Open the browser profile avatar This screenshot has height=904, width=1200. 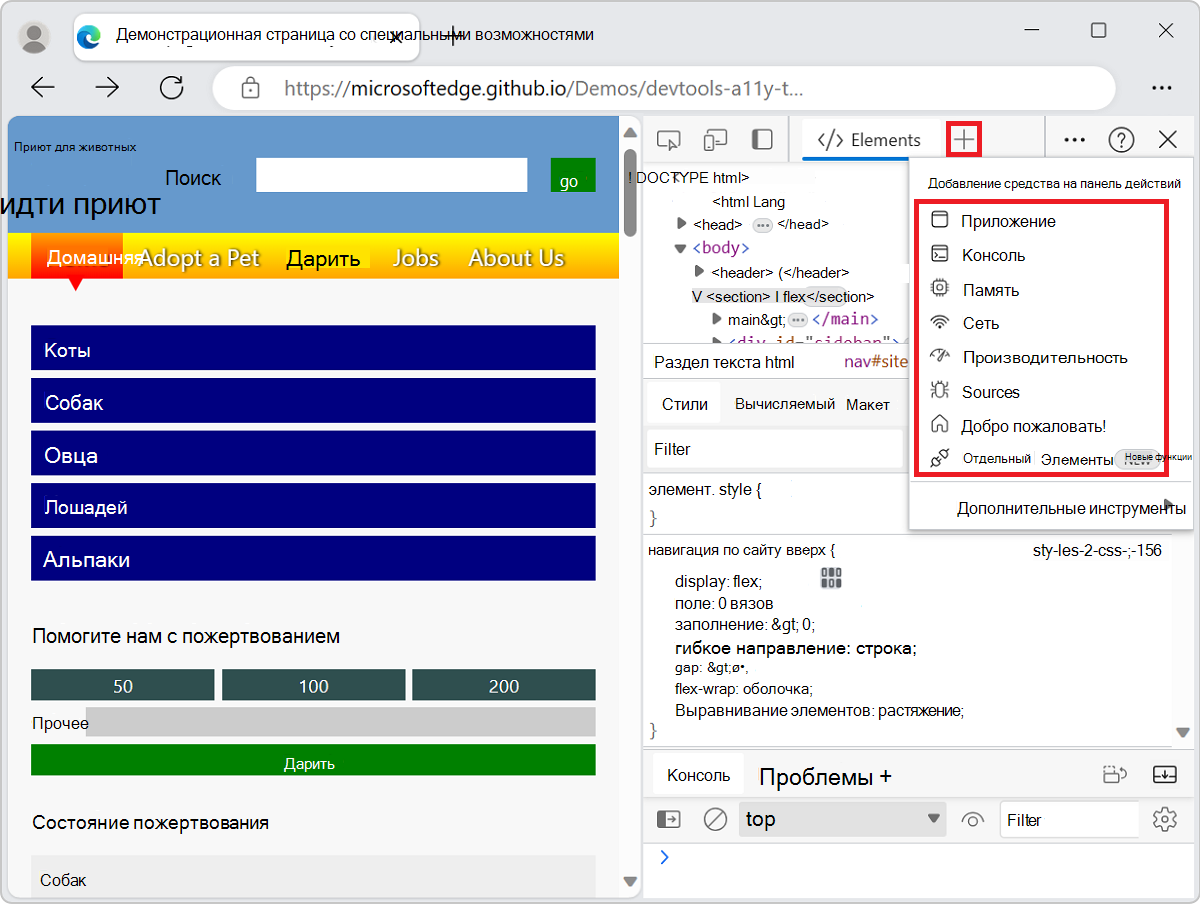click(35, 37)
